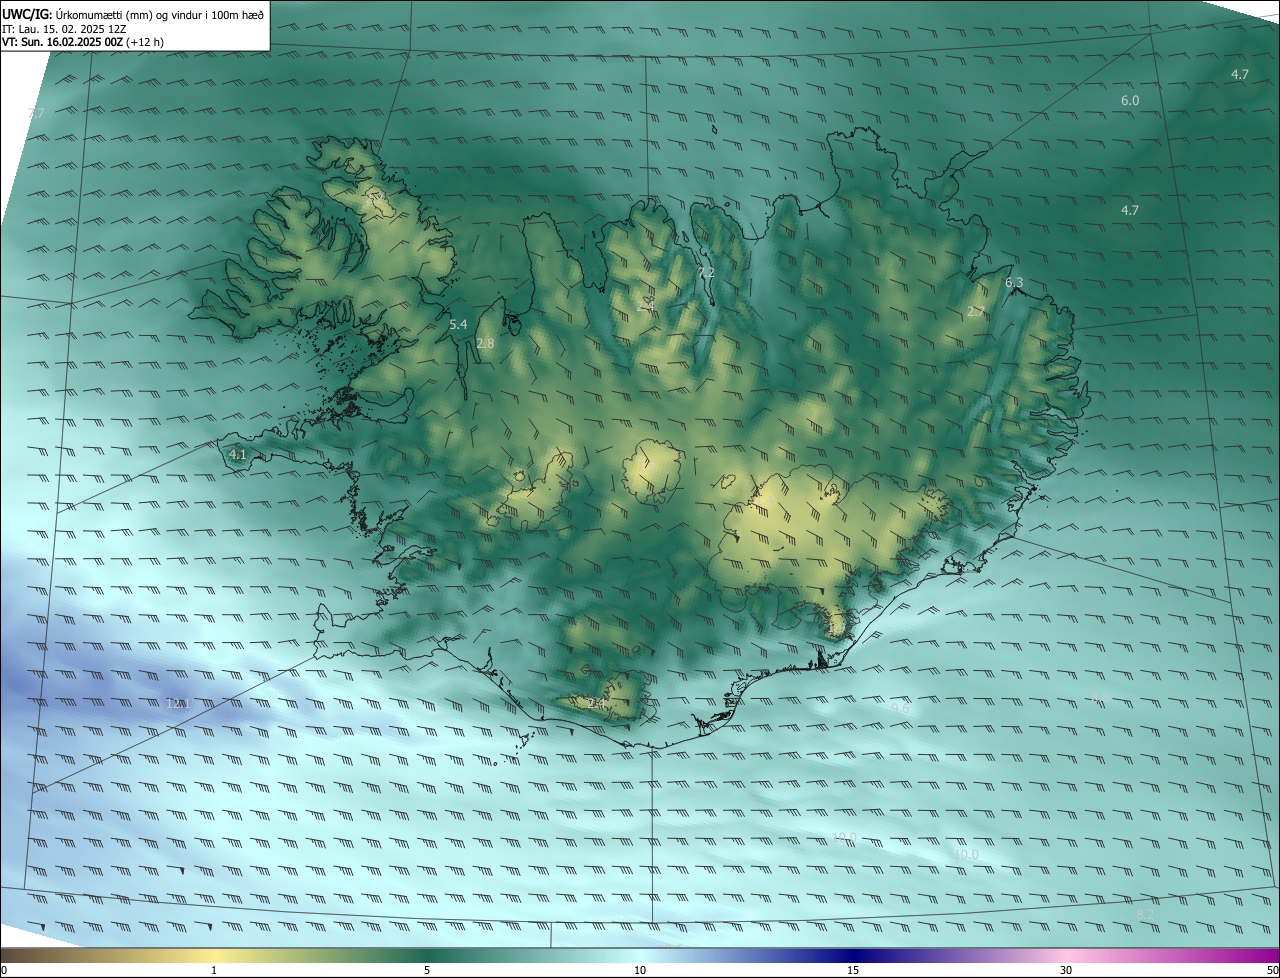Click the 4.1 value label on the map

click(x=238, y=455)
